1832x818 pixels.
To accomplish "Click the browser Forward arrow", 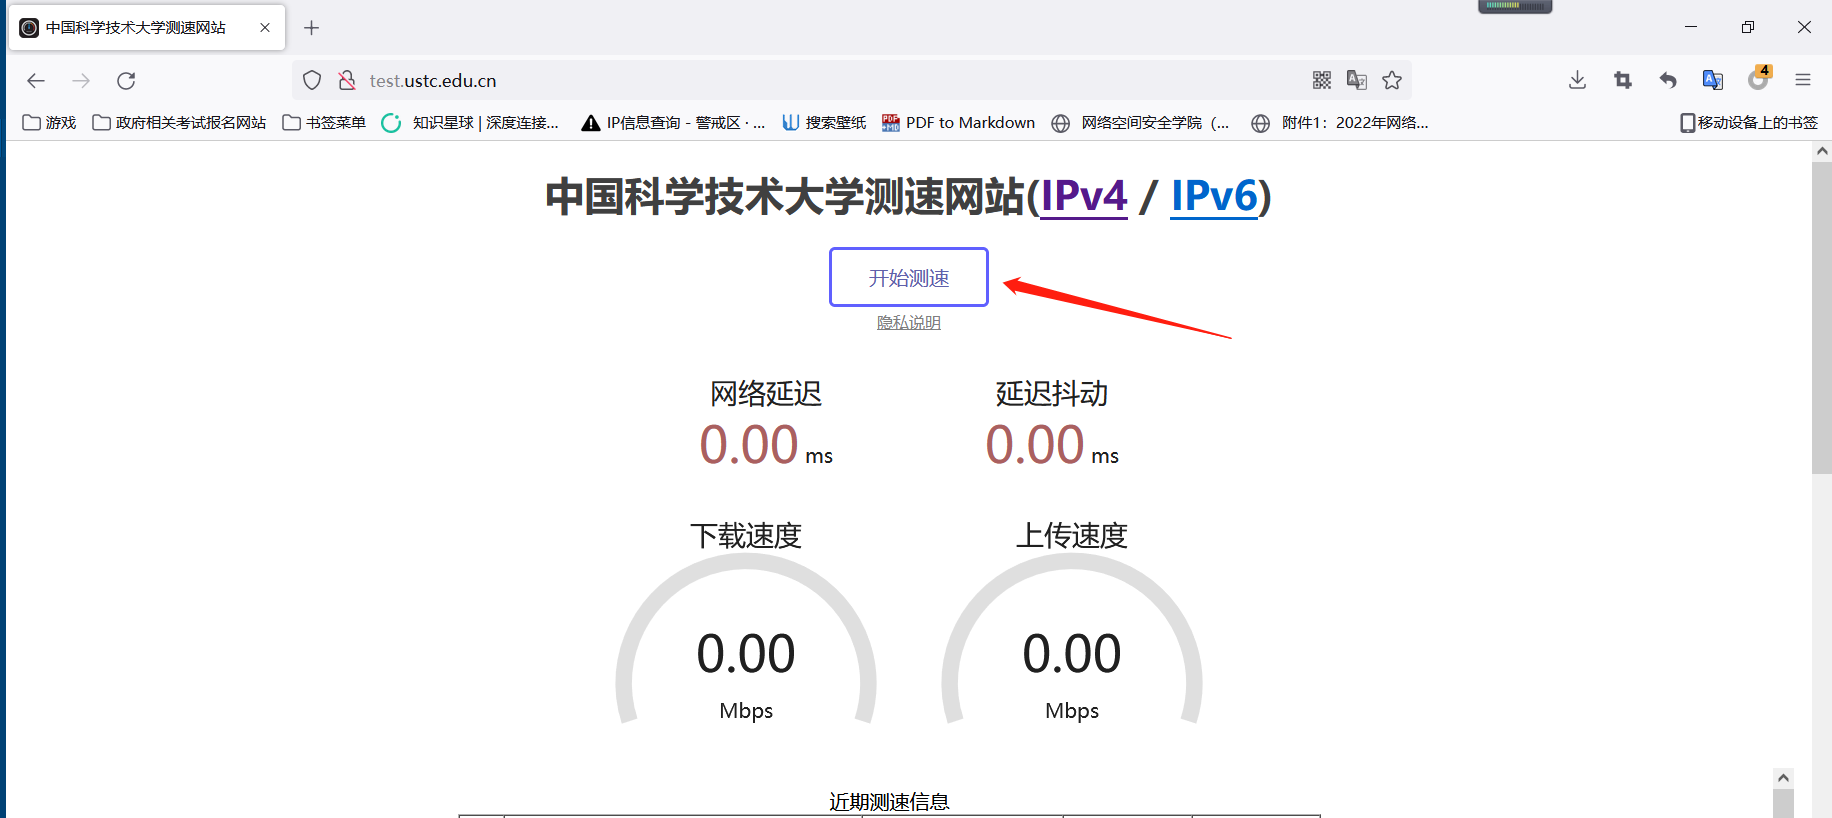I will (81, 81).
